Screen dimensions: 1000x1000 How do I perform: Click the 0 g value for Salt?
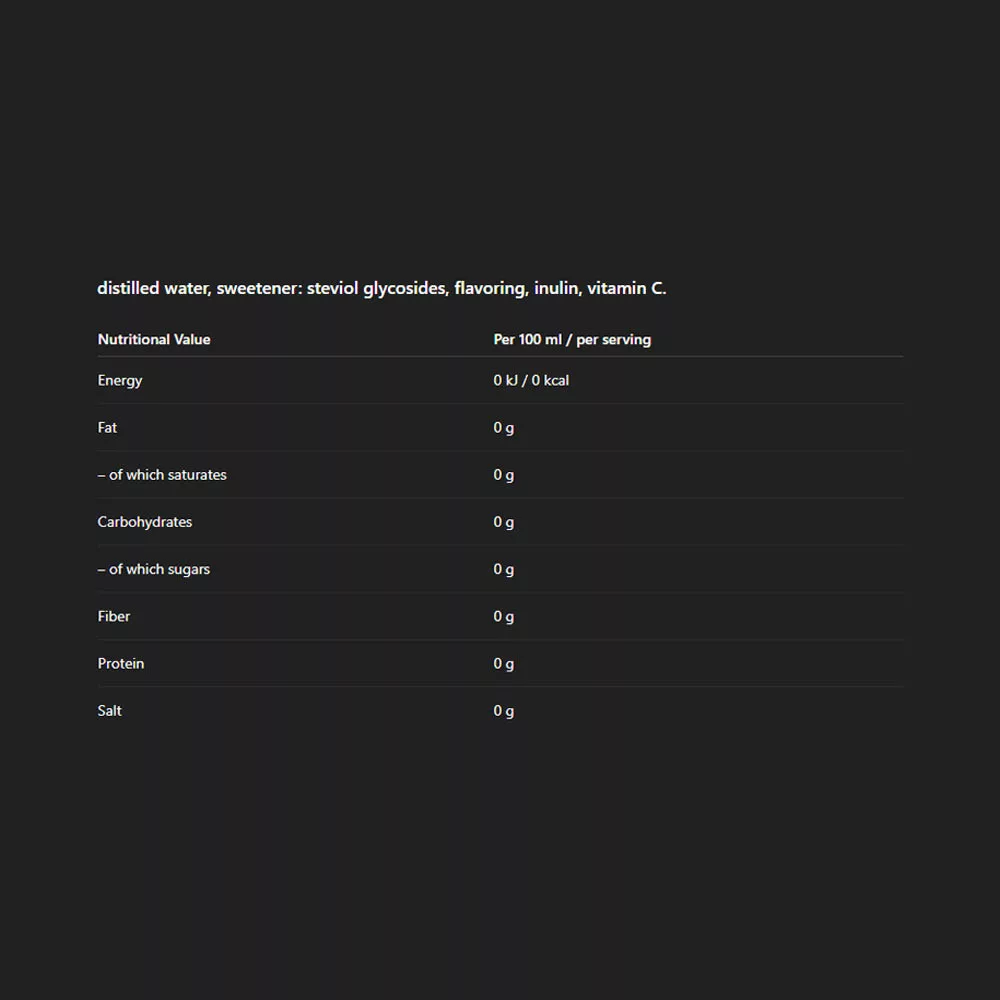(x=504, y=711)
